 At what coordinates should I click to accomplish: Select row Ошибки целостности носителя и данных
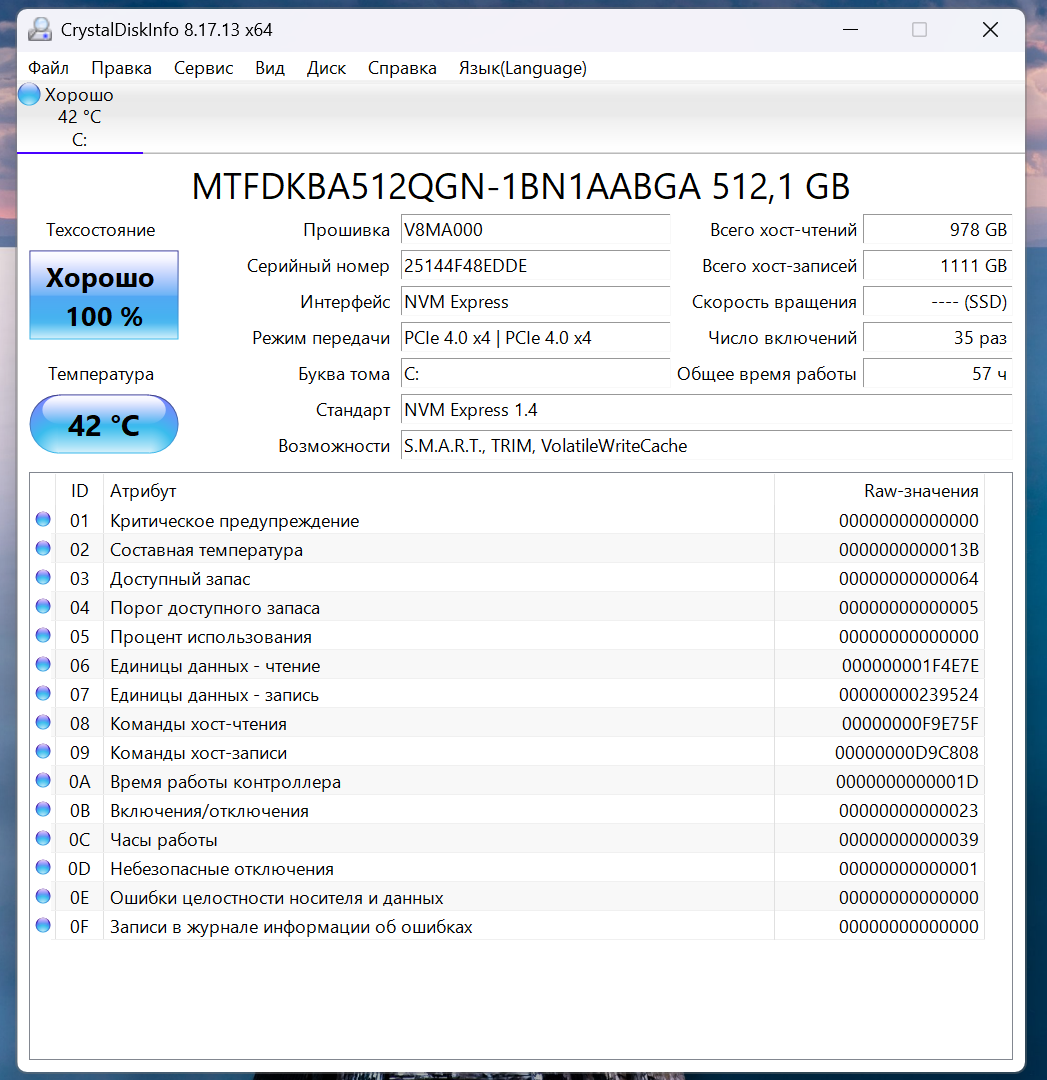point(507,897)
